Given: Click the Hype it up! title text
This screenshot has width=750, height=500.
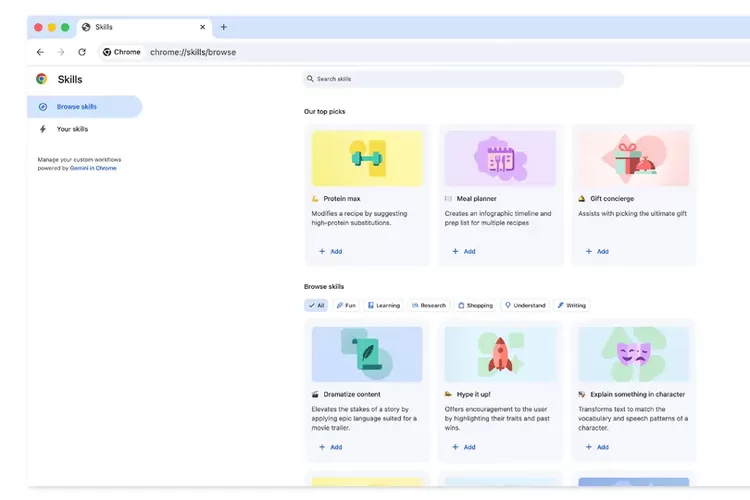Looking at the screenshot, I should point(474,394).
